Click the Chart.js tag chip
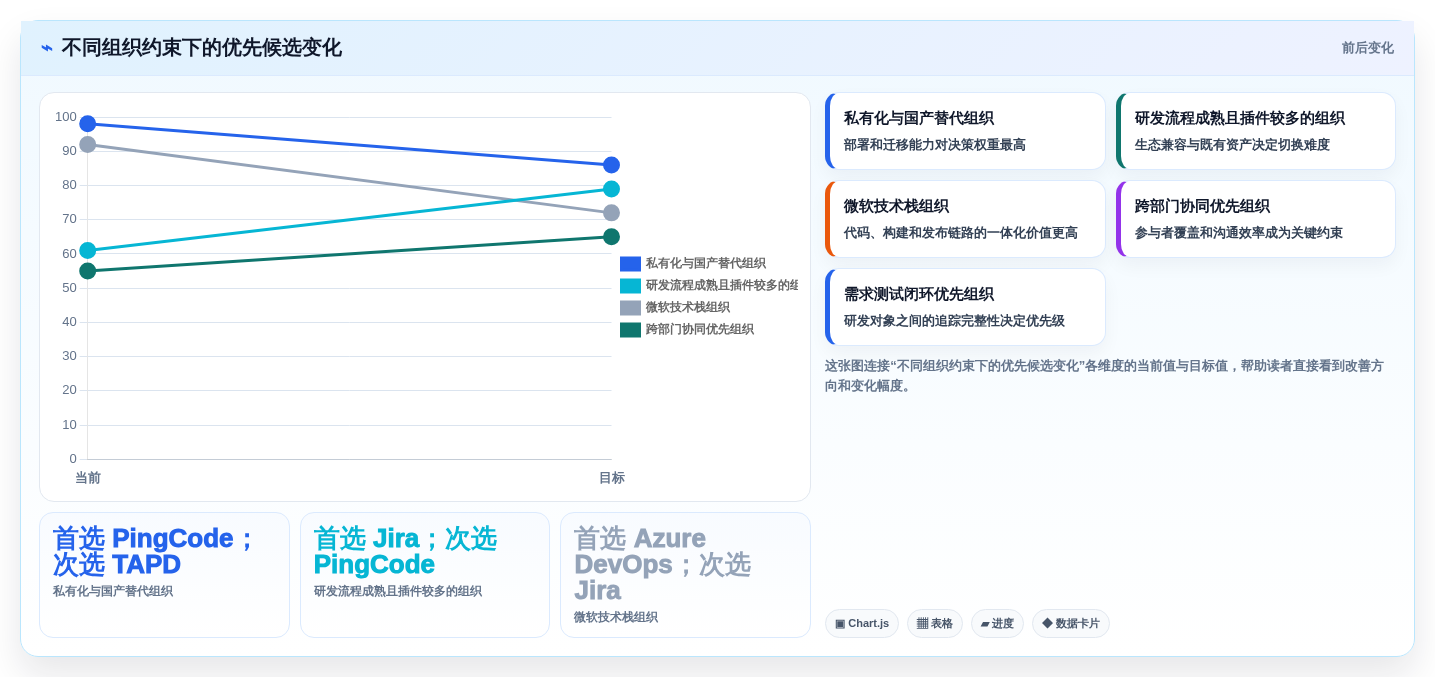Image resolution: width=1435 pixels, height=677 pixels. click(x=862, y=624)
